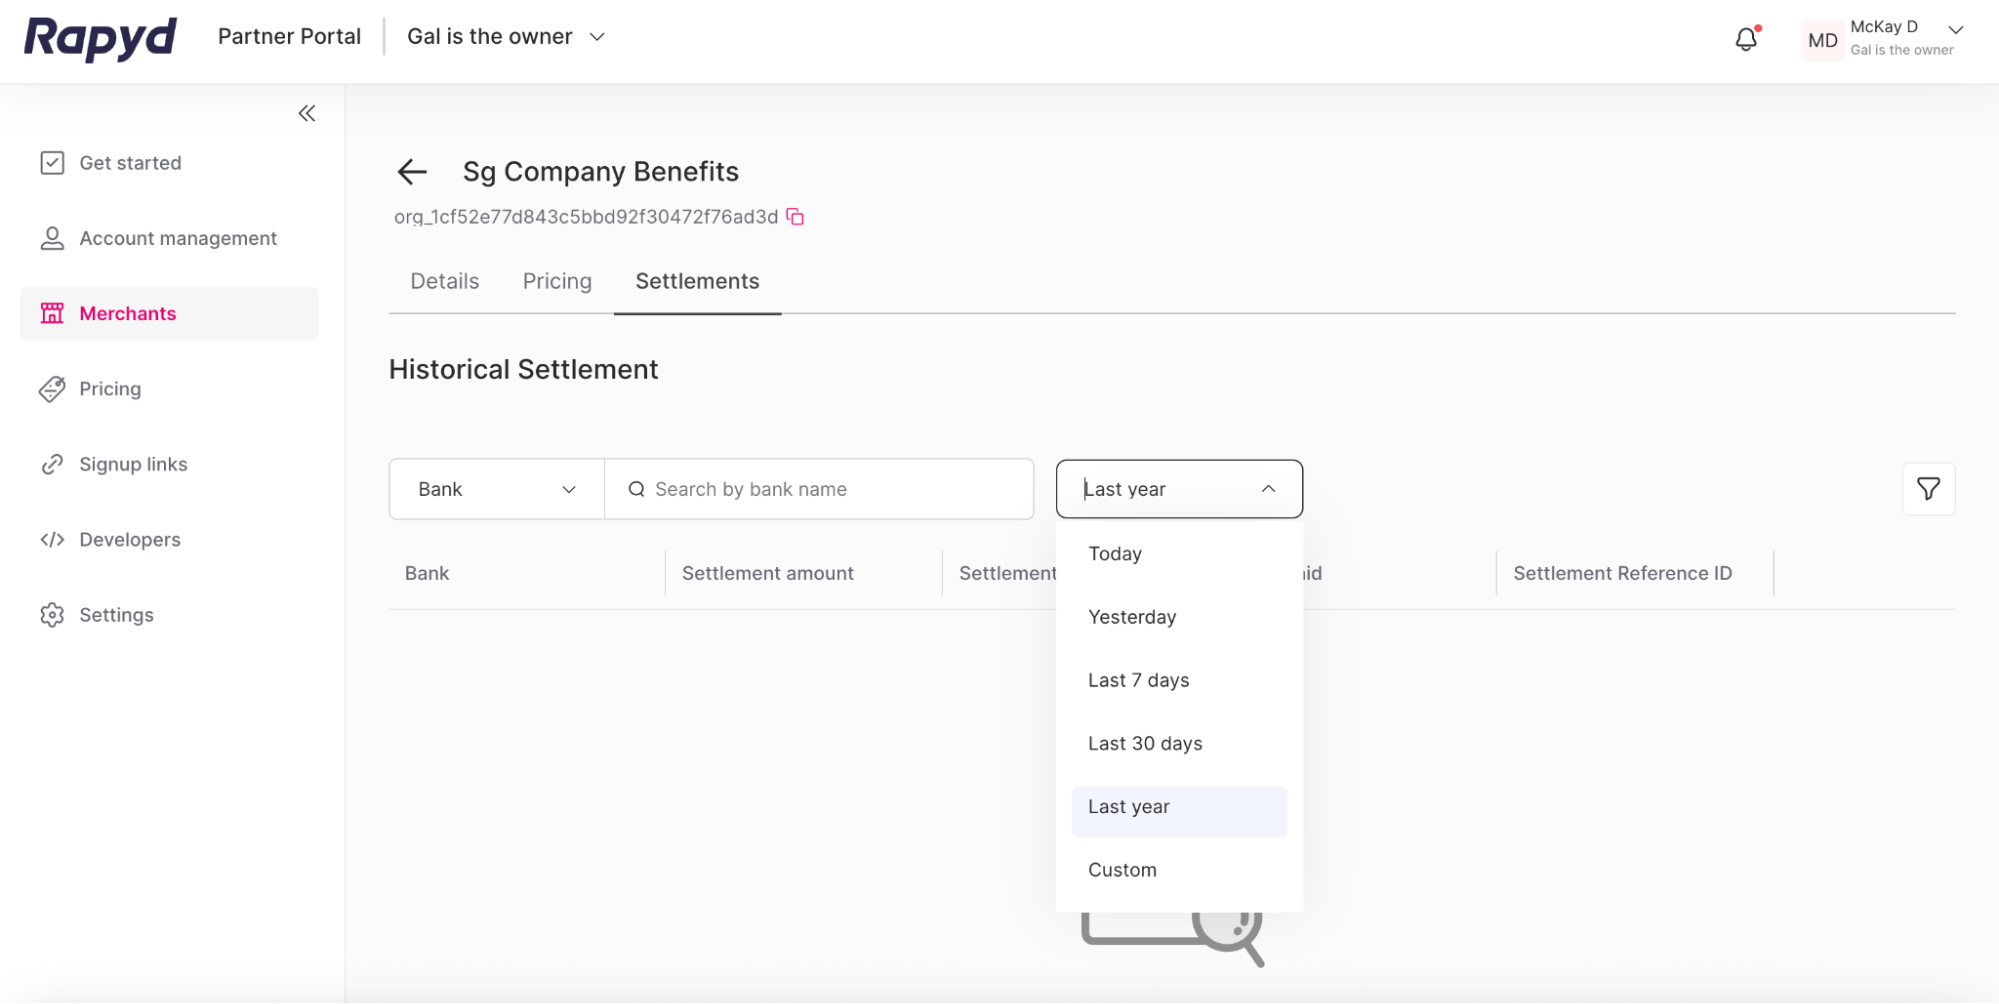1999x1004 pixels.
Task: Copy the merchant organization ID
Action: [x=795, y=216]
